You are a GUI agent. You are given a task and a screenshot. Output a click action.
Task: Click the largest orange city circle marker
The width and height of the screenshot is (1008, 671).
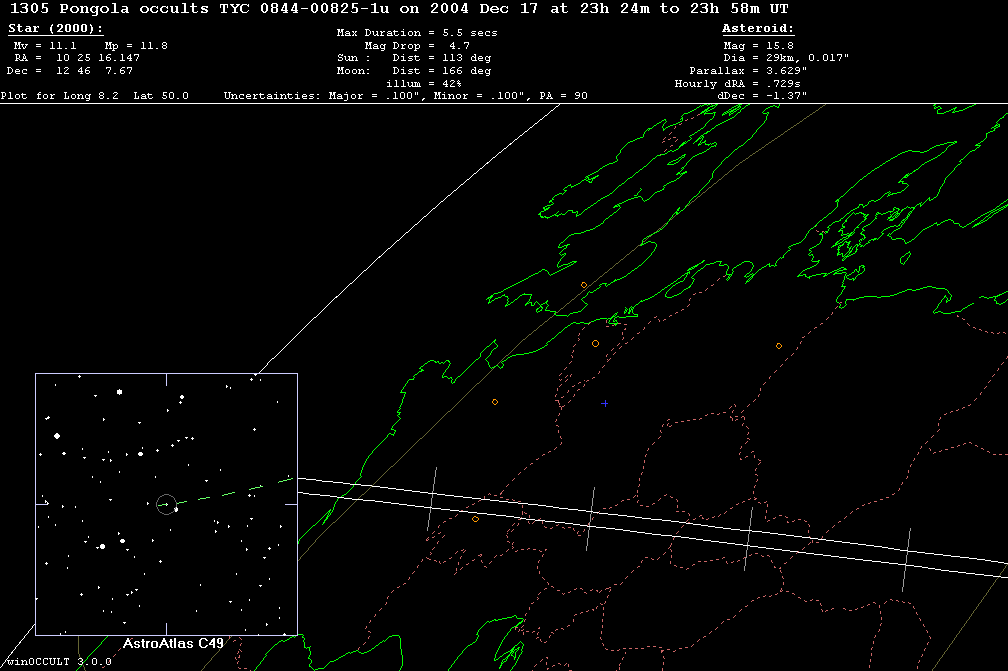point(595,343)
